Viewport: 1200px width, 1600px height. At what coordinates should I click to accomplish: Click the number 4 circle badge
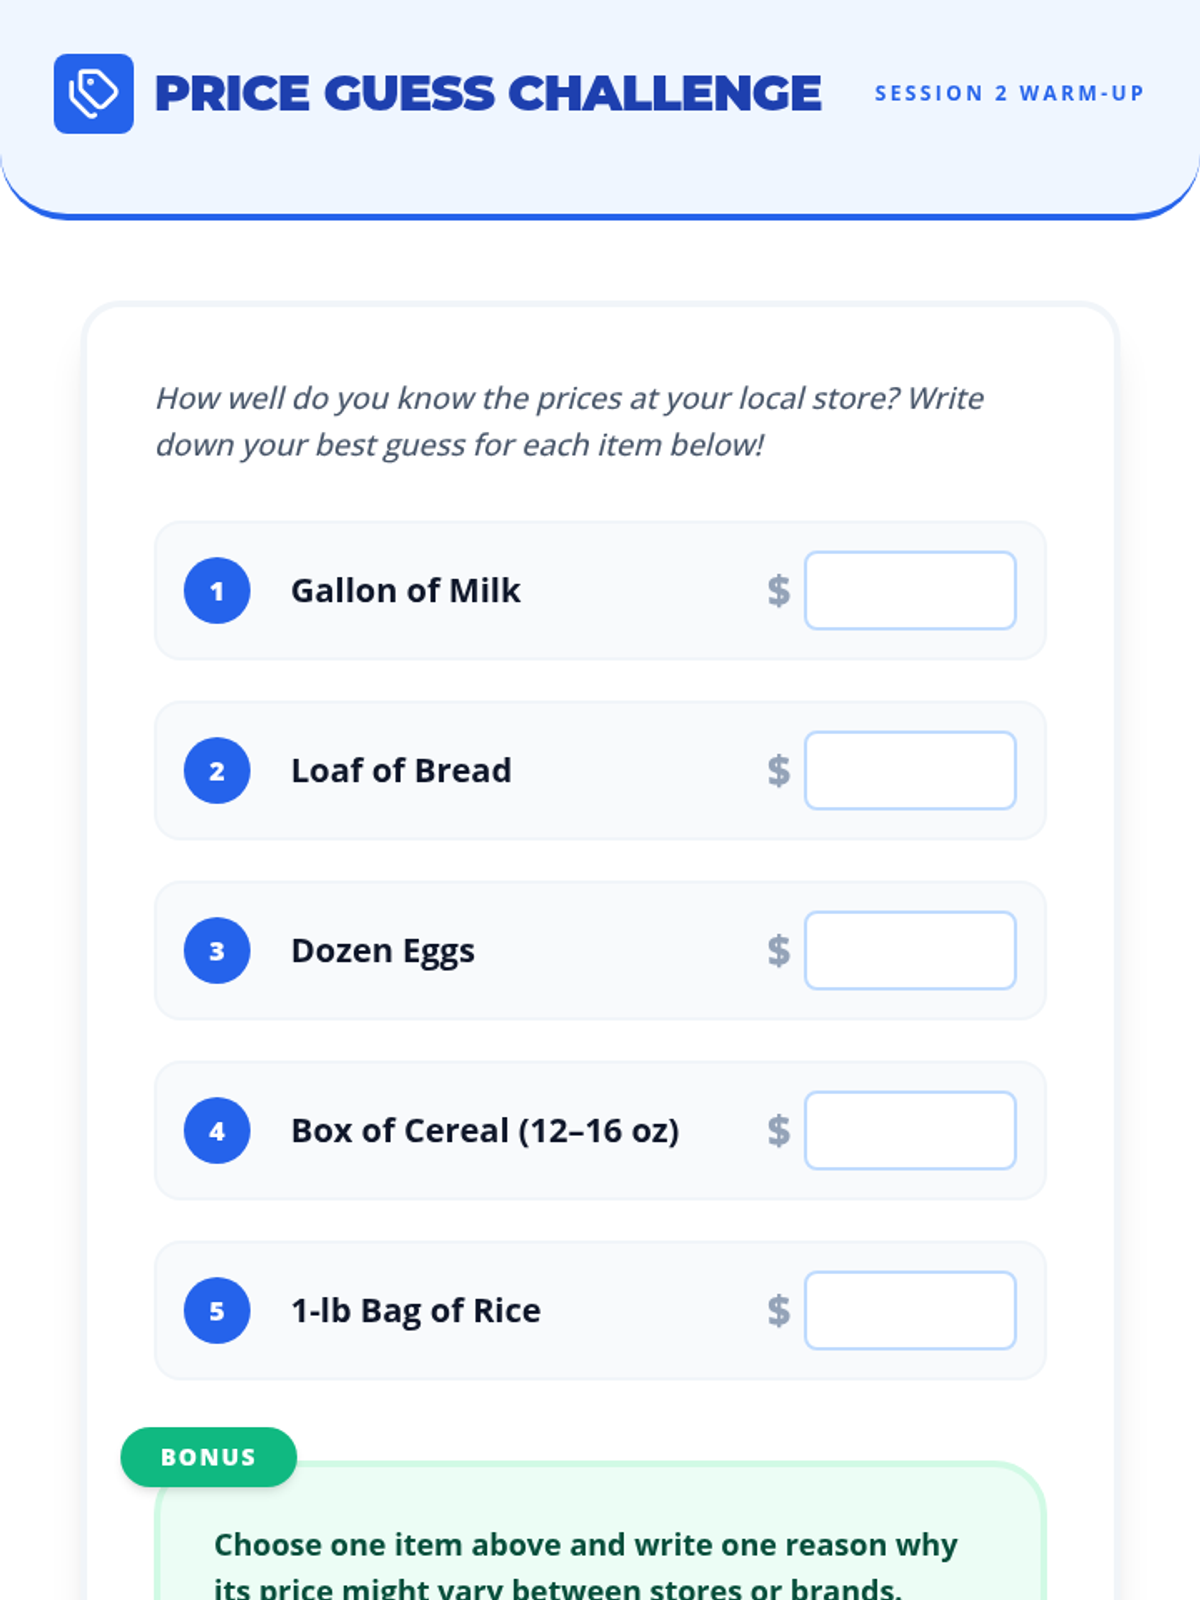217,1130
